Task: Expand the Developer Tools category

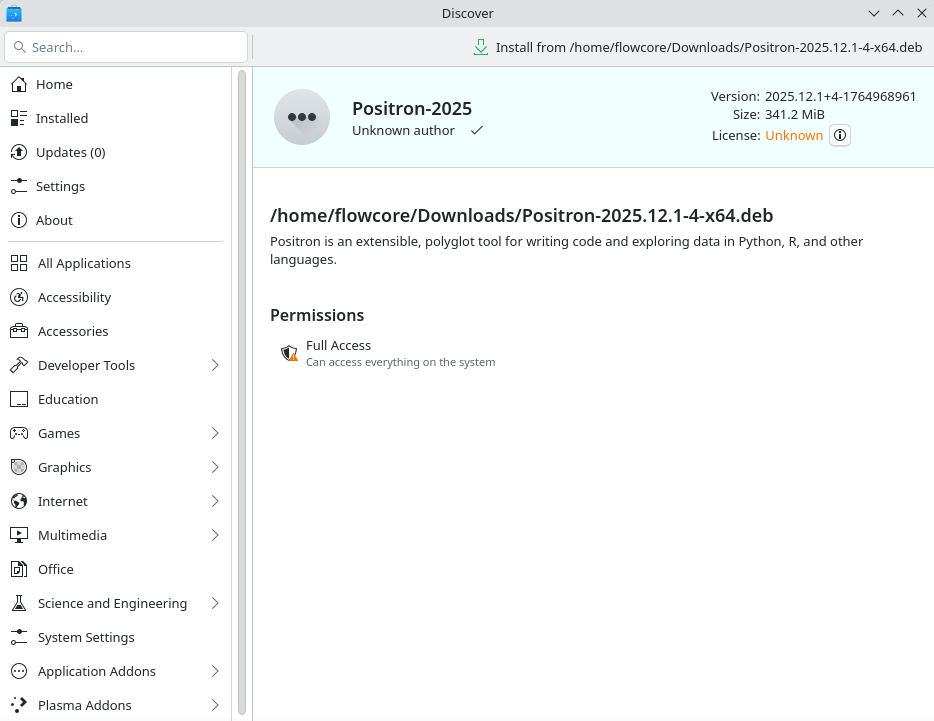Action: tap(215, 365)
